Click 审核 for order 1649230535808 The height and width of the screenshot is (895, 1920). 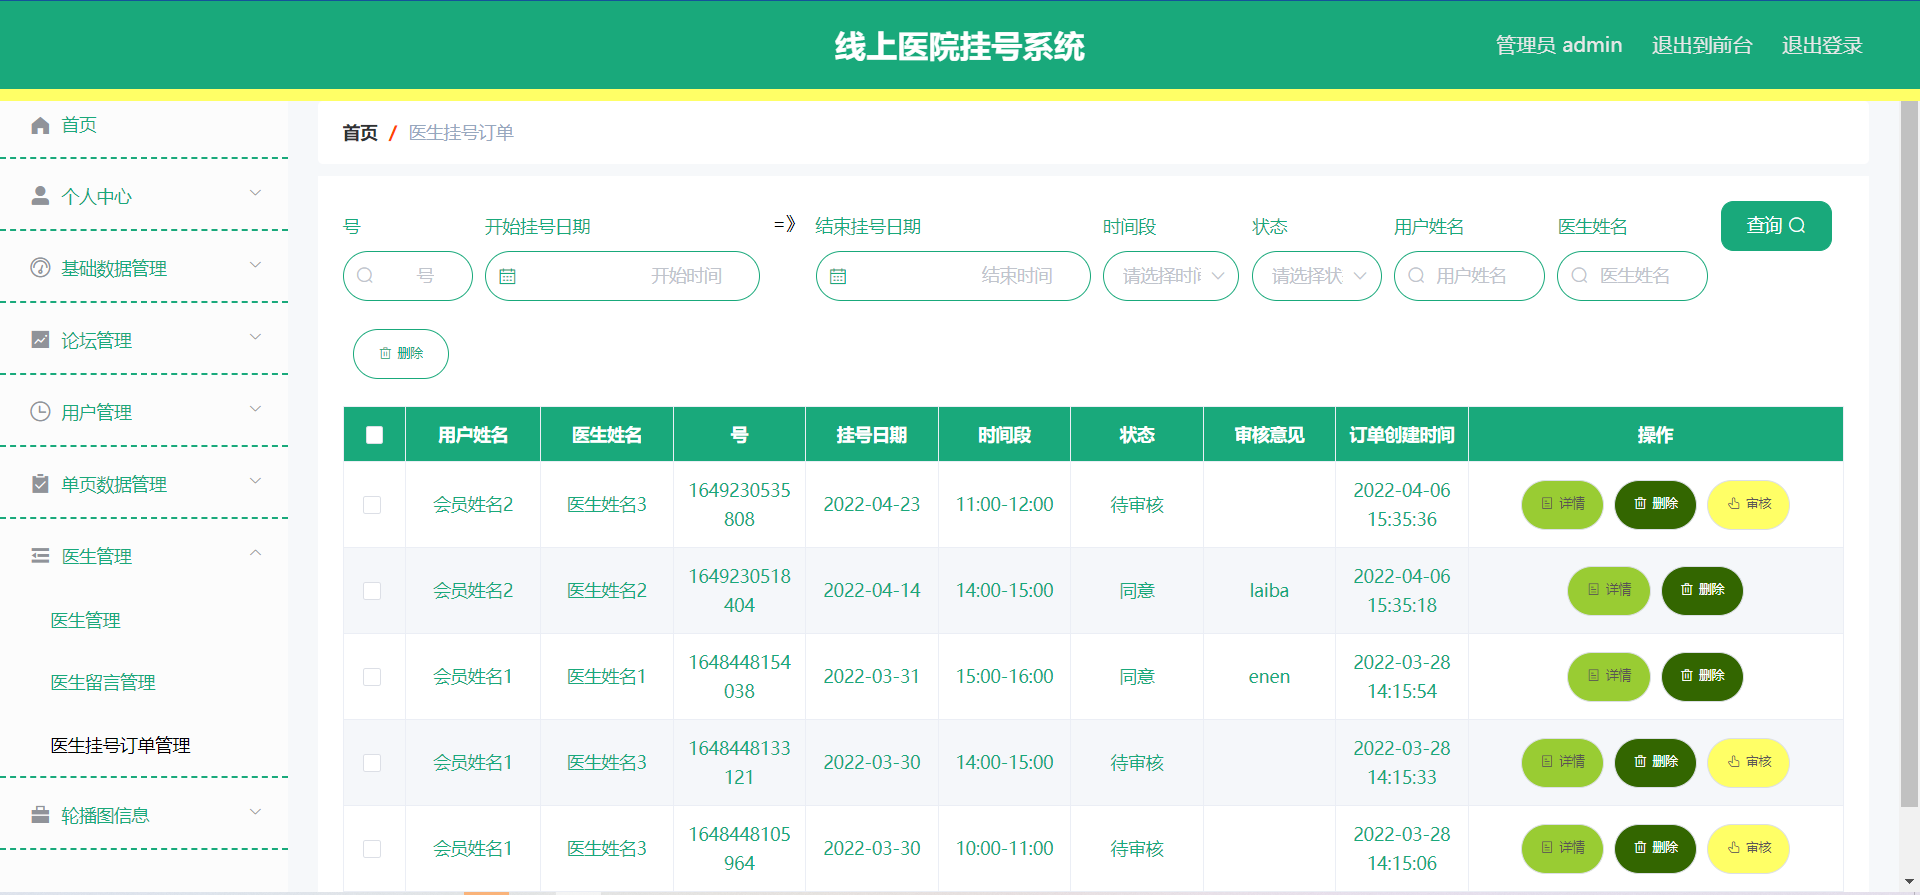(x=1748, y=505)
